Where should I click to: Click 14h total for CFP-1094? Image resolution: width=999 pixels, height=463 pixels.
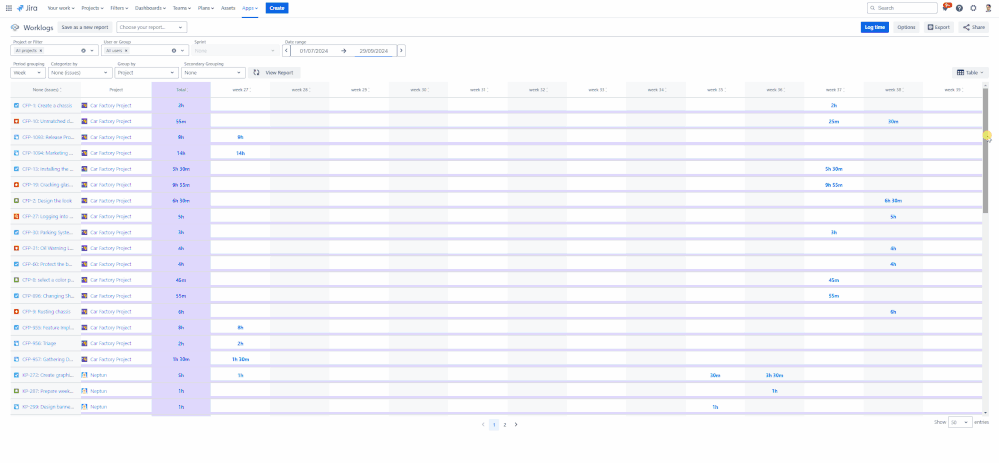tap(181, 153)
